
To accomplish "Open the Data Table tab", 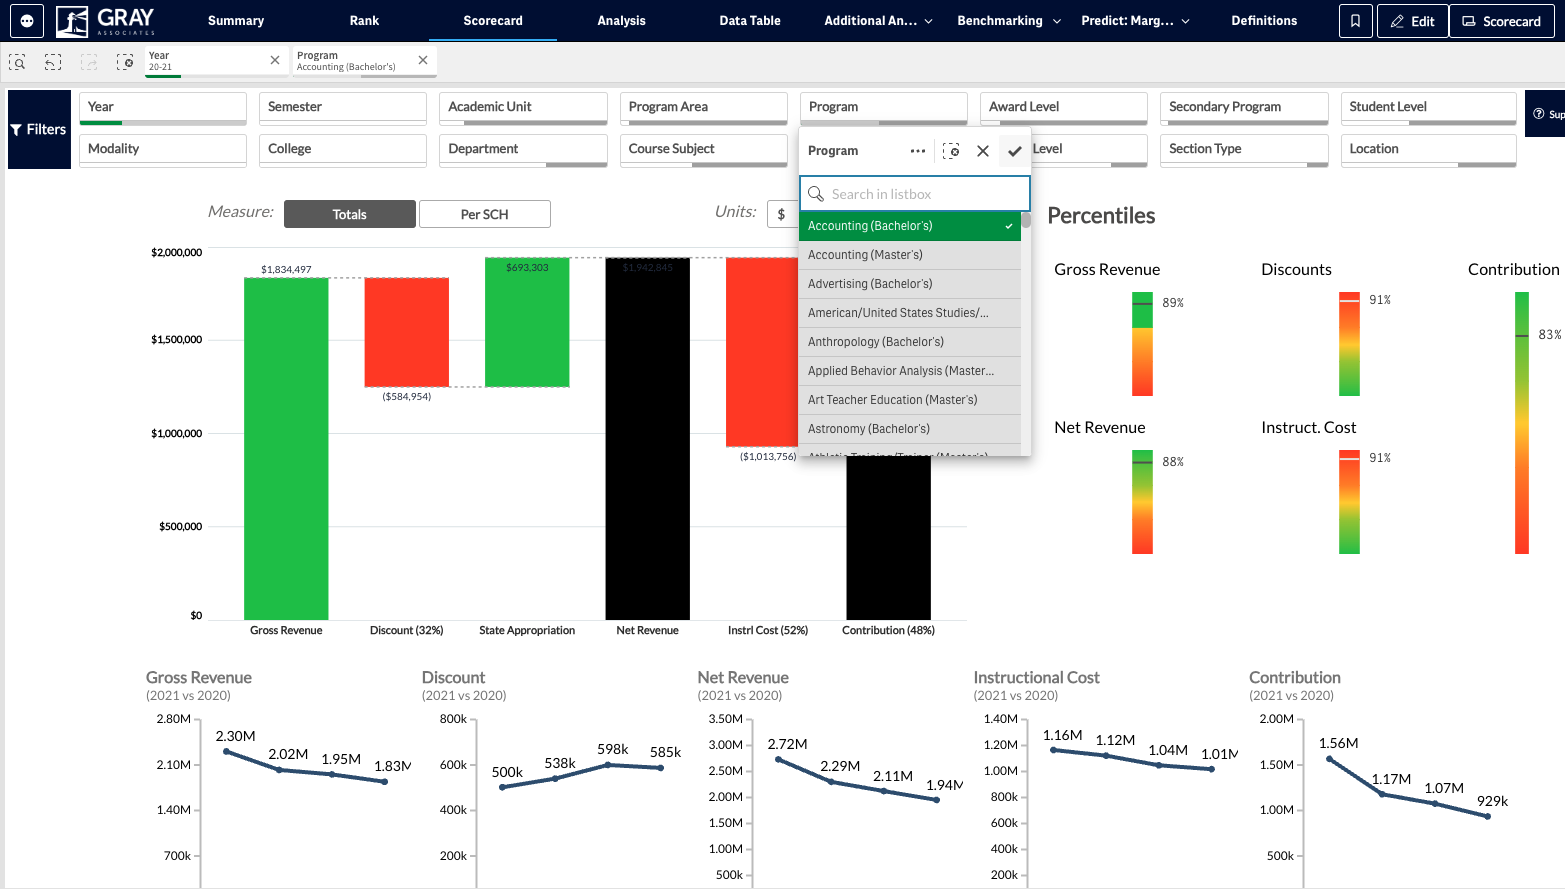I will (750, 21).
